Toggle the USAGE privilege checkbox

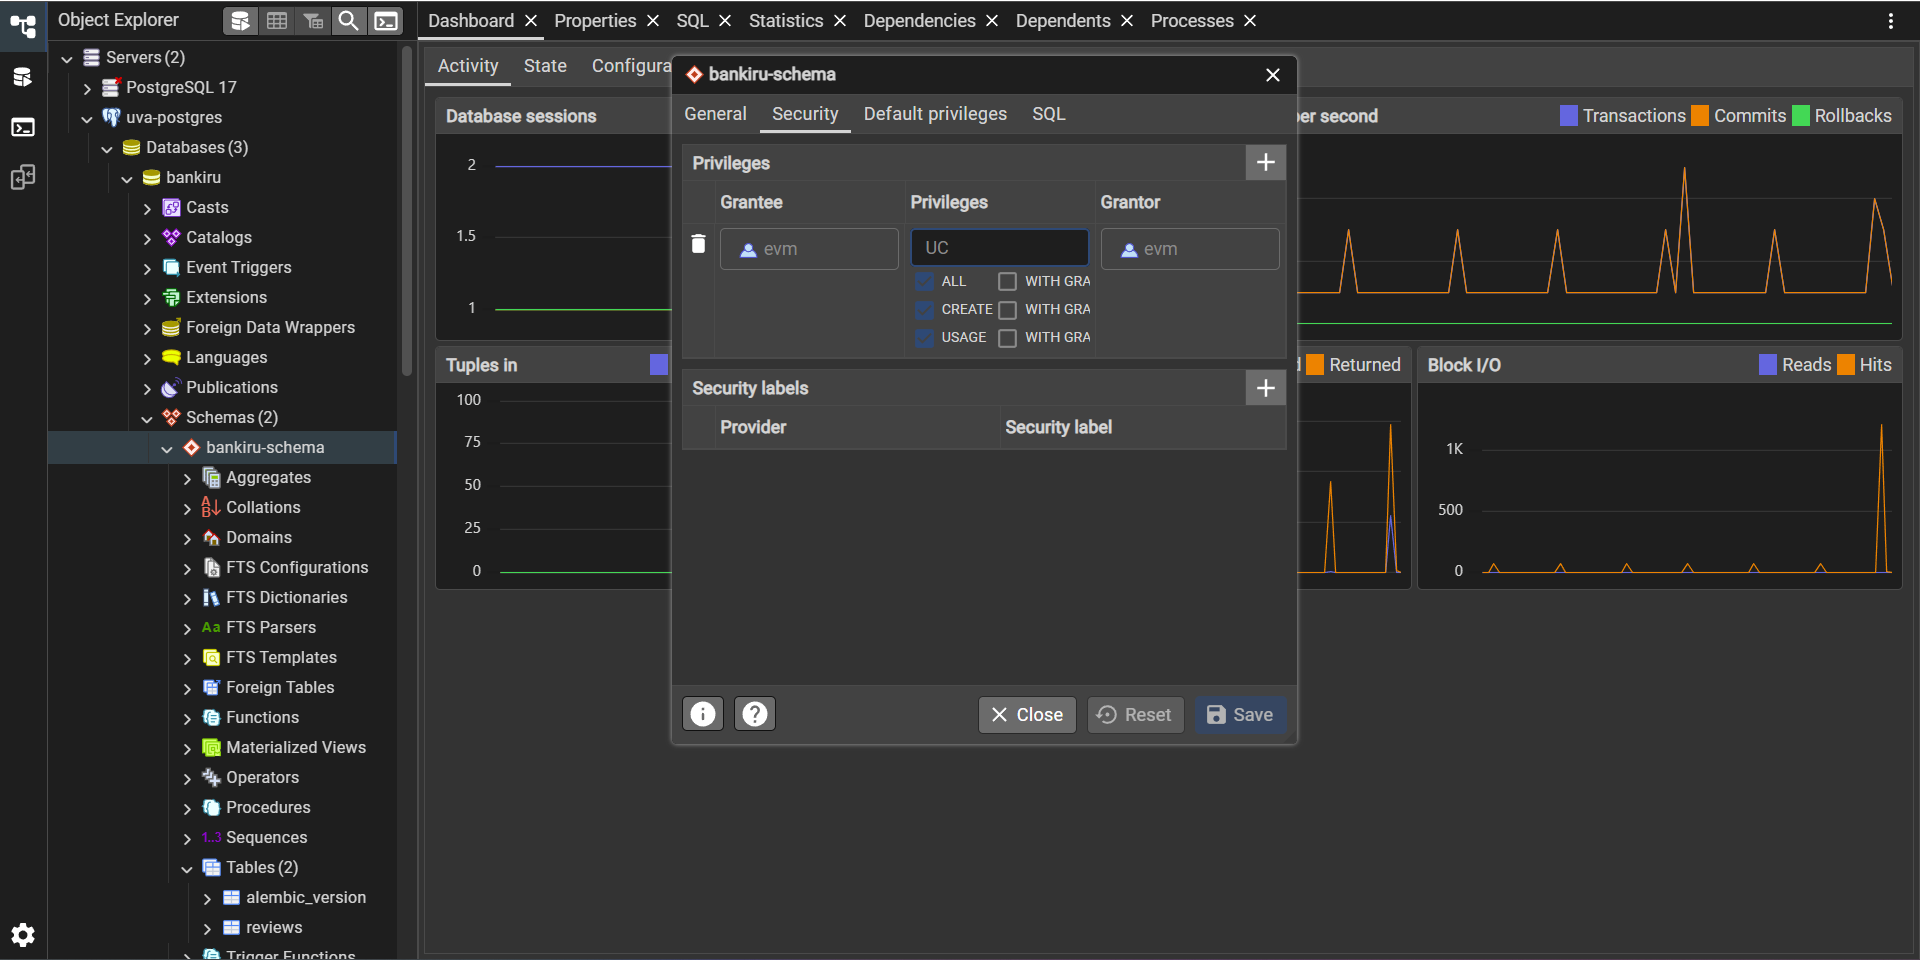pyautogui.click(x=925, y=338)
